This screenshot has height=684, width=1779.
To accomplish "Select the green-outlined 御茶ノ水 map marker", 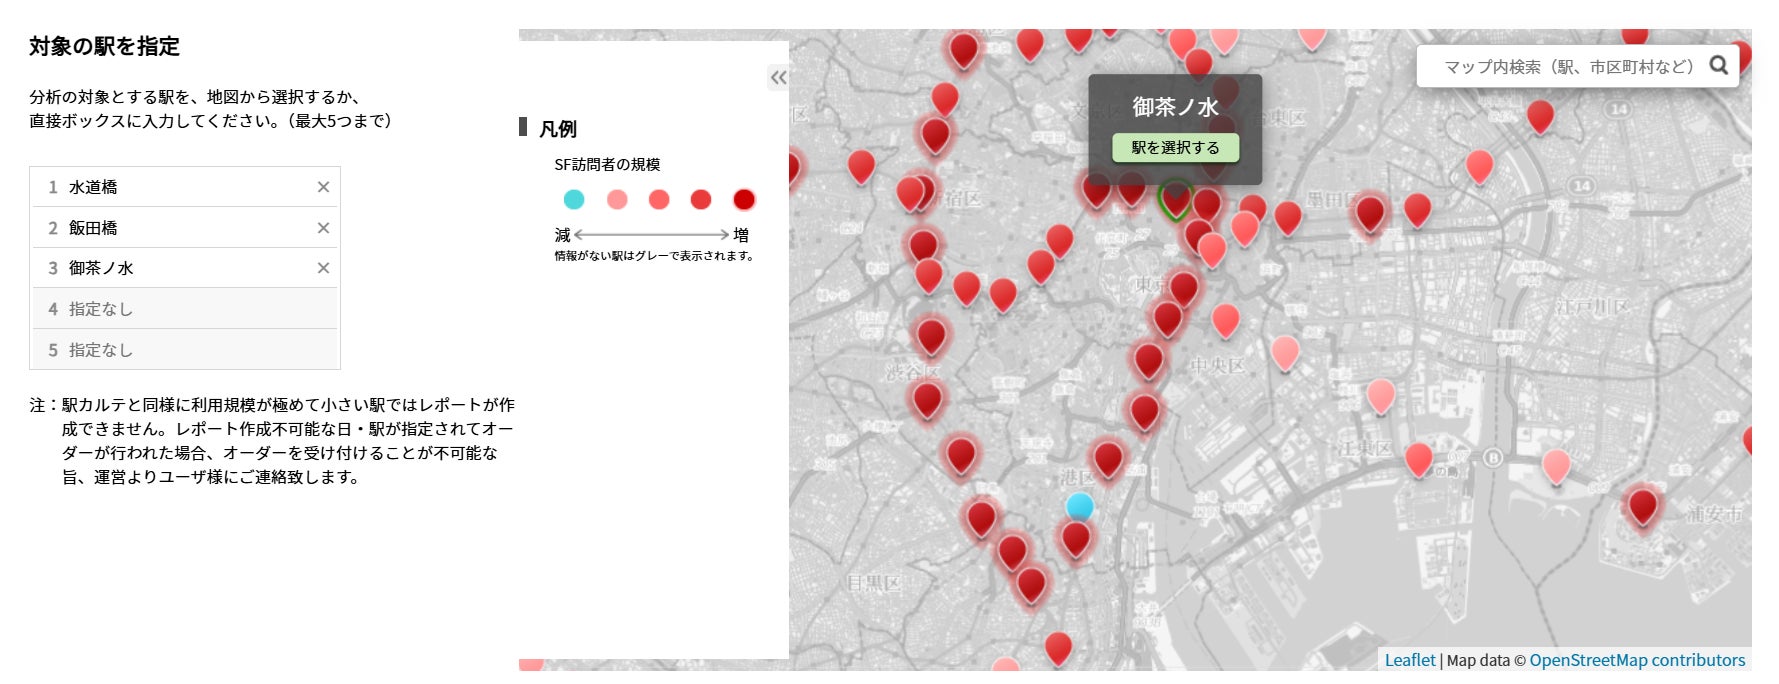I will pyautogui.click(x=1175, y=198).
